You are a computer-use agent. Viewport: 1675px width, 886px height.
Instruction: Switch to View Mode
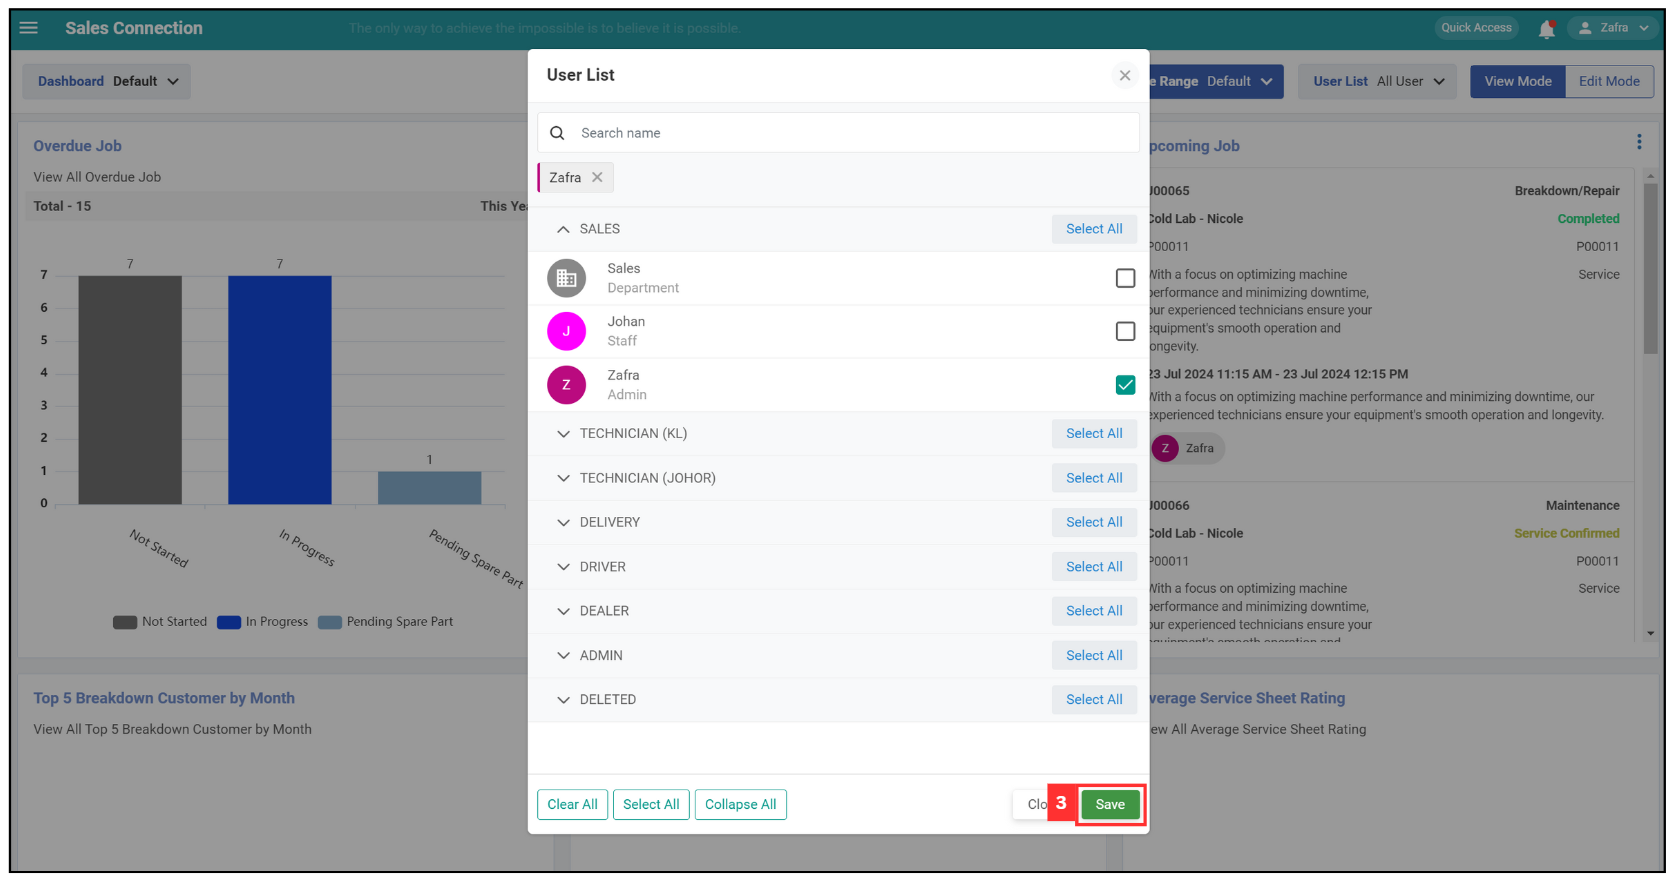(x=1517, y=81)
